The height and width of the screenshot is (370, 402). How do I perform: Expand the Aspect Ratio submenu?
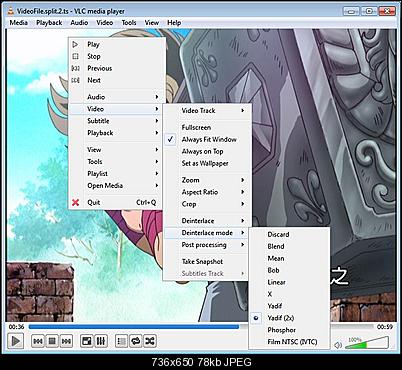206,192
